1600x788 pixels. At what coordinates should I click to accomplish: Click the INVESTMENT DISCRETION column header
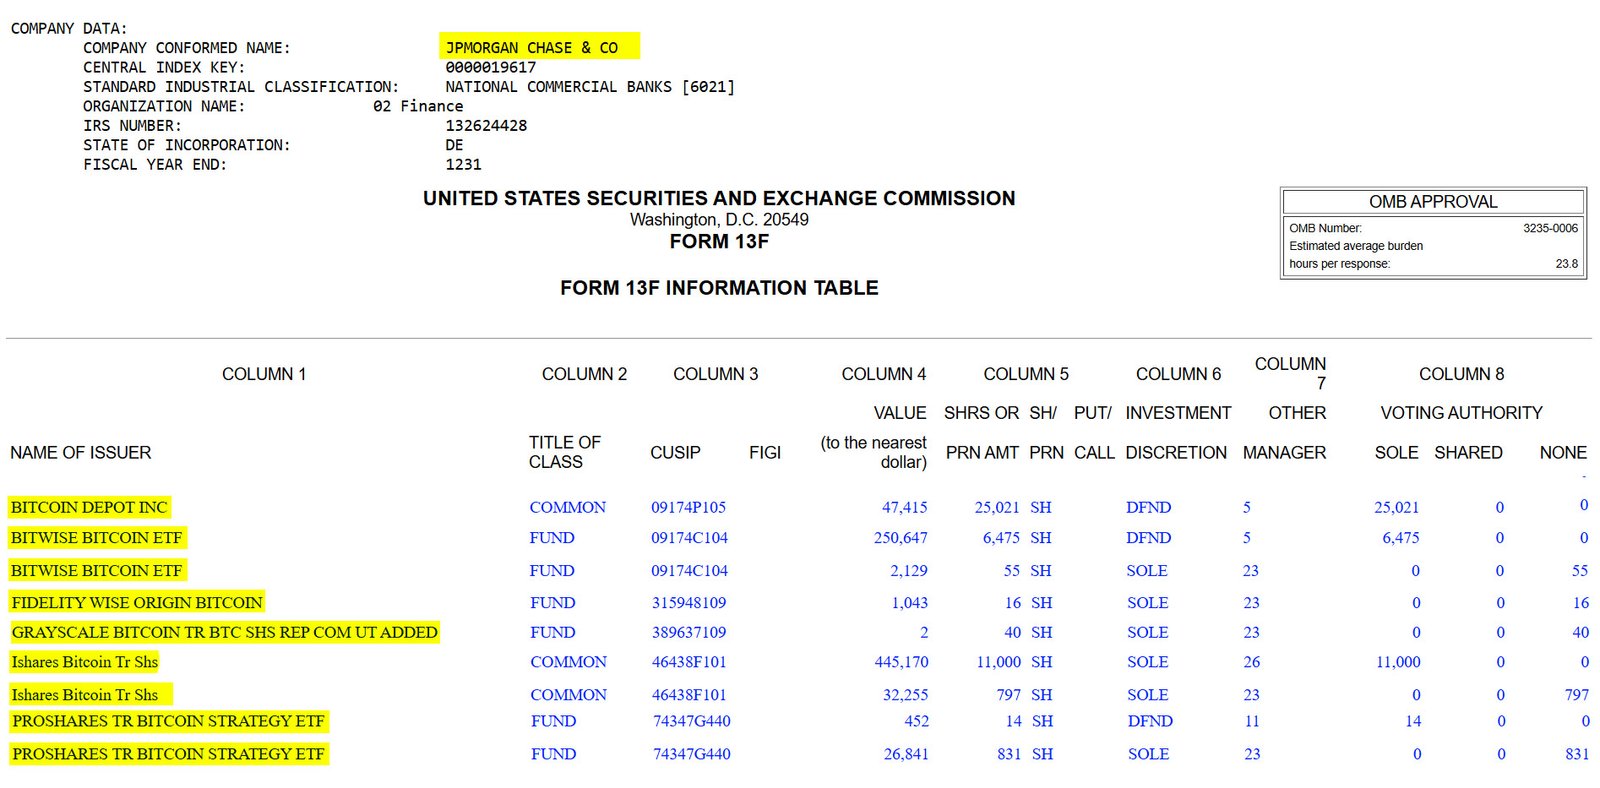[x=1177, y=432]
